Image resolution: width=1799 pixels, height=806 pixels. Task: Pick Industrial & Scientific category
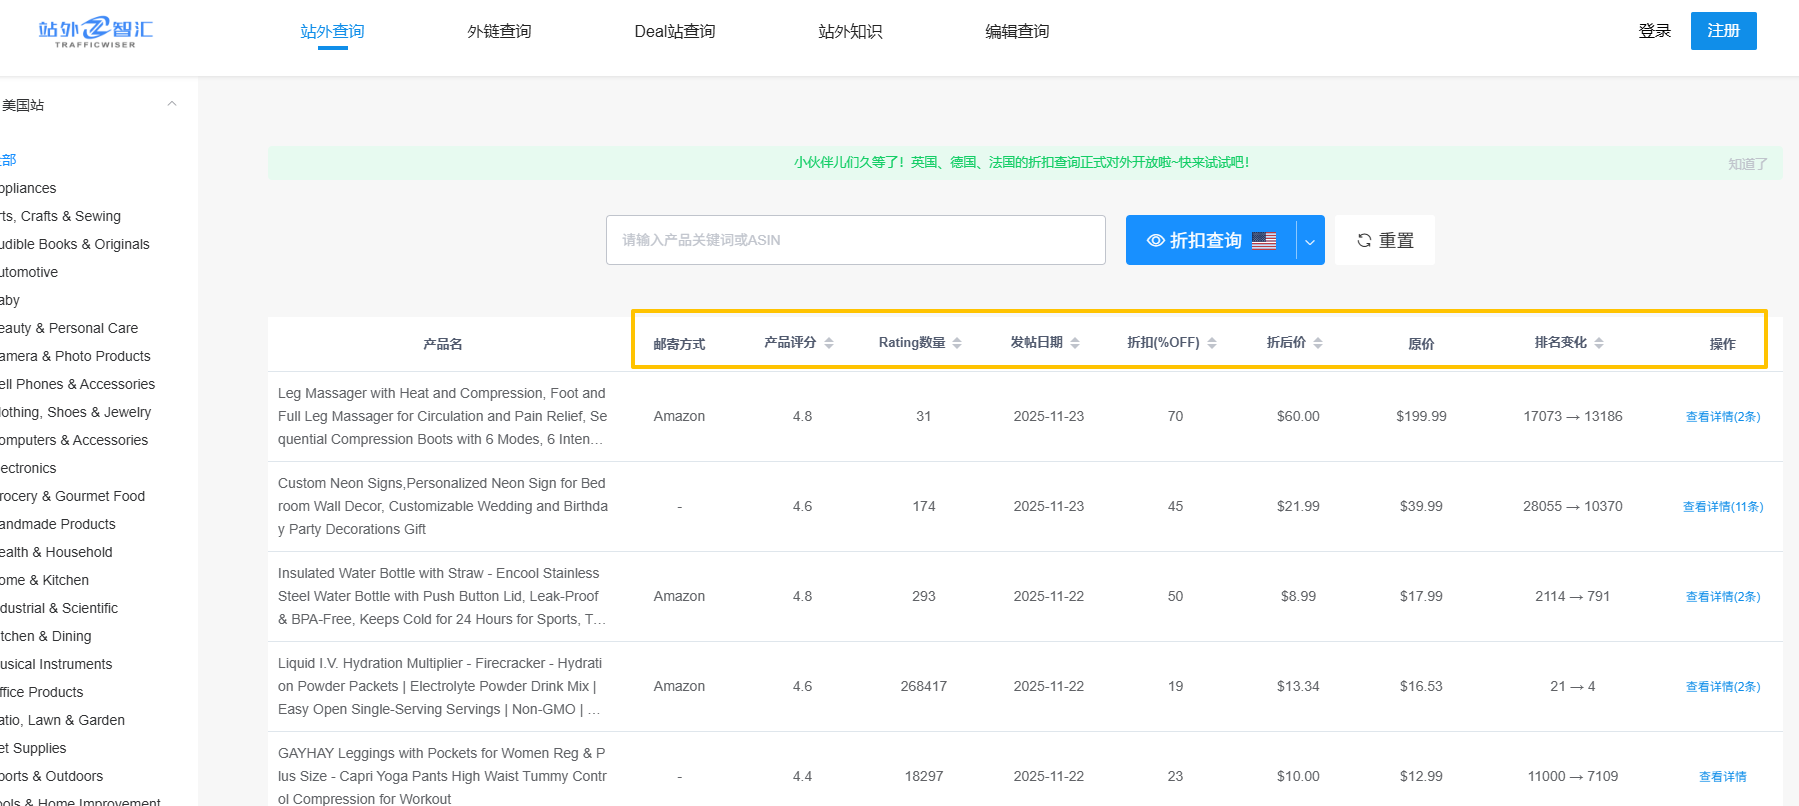point(59,608)
